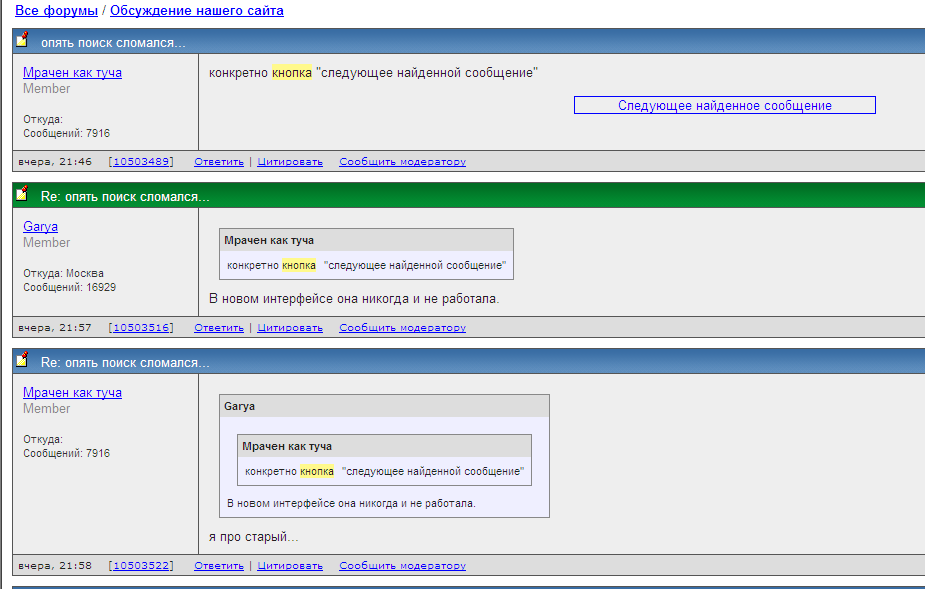Click the note icon of the third post

coord(22,360)
